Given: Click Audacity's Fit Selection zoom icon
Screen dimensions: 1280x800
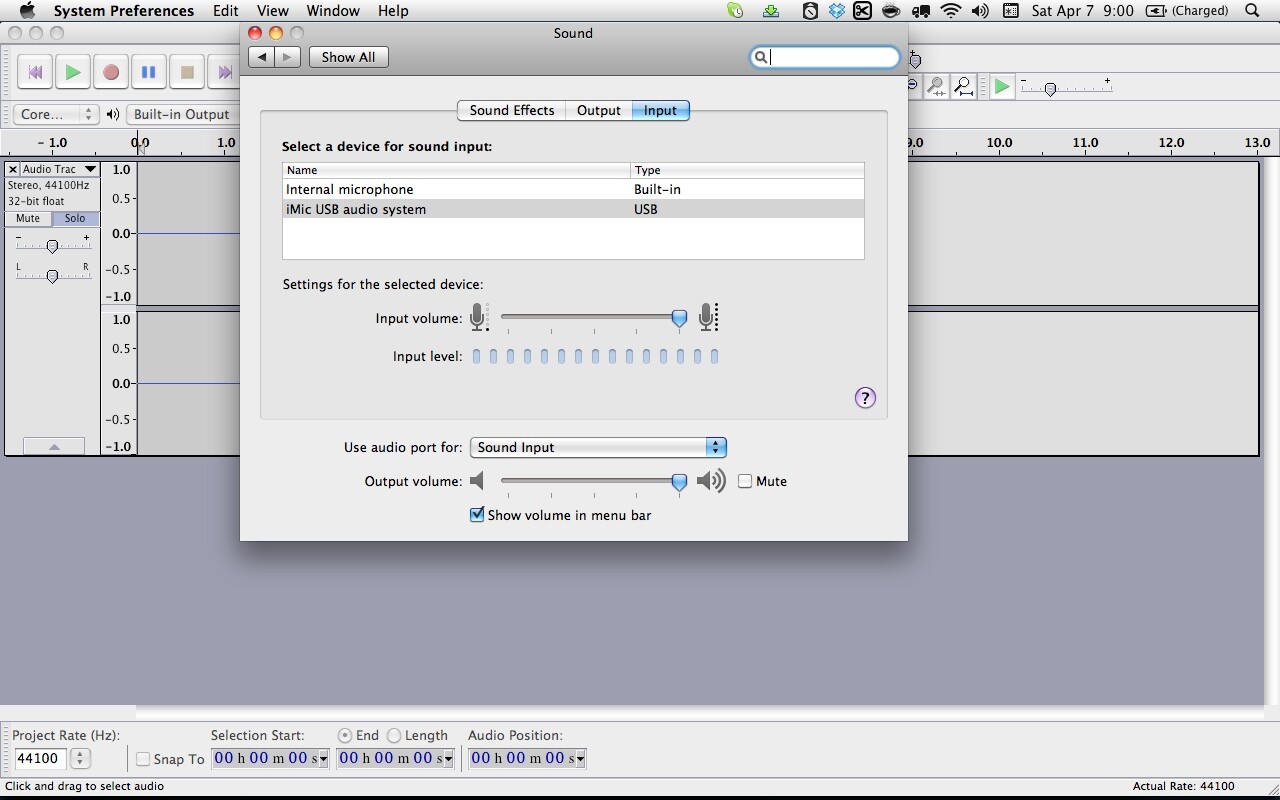Looking at the screenshot, I should point(937,87).
